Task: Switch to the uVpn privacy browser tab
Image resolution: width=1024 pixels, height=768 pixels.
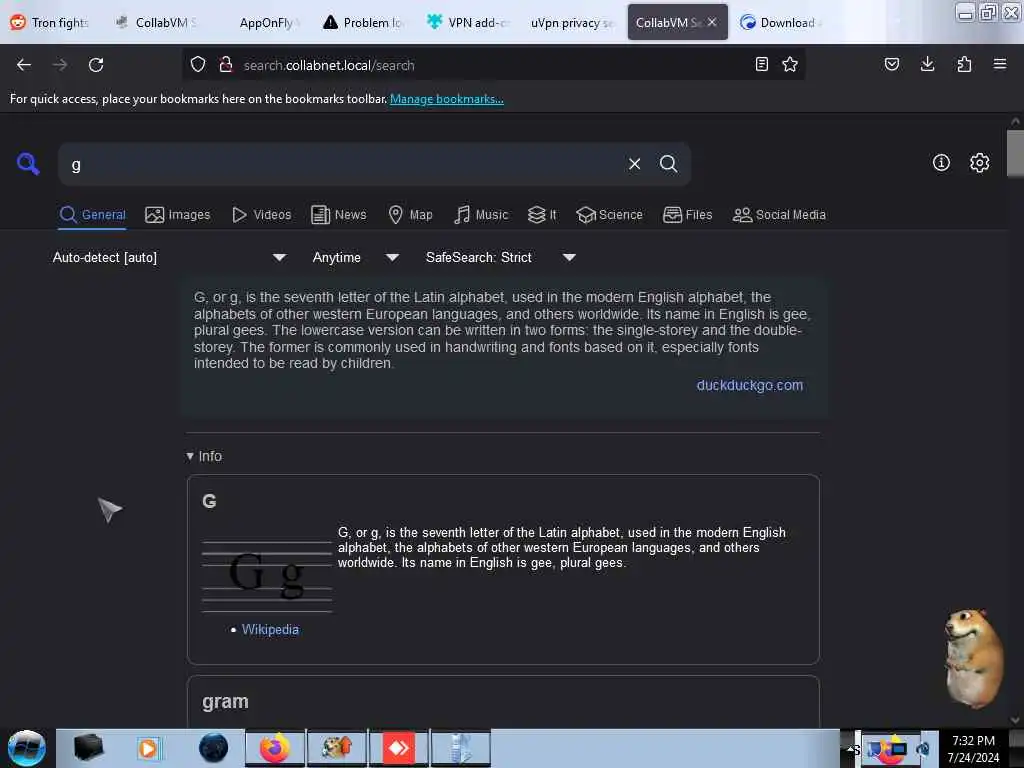Action: [572, 22]
